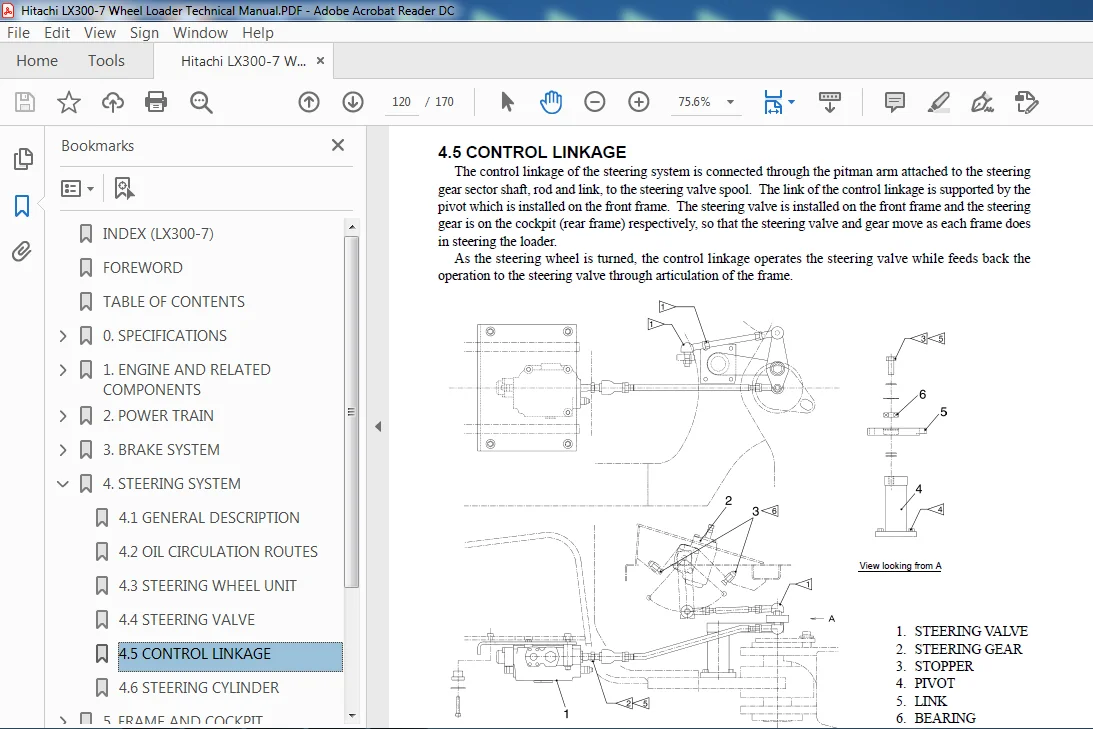
Task: Collapse the 4. STEERING SYSTEM bookmark
Action: [x=63, y=484]
